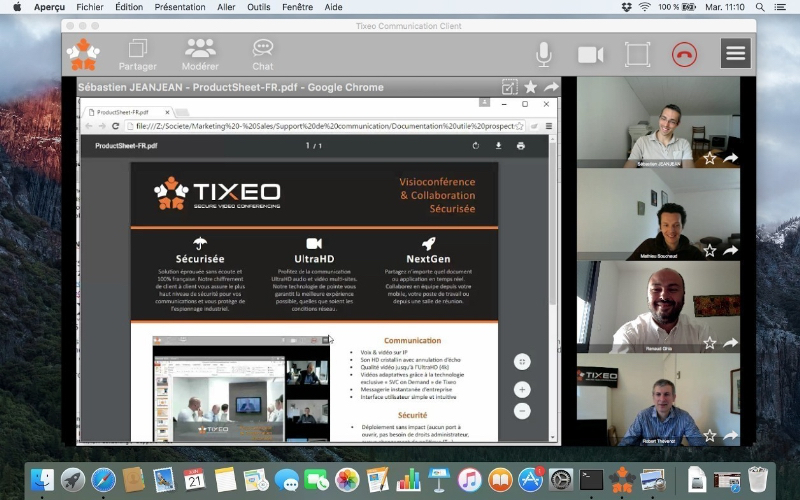Open Spotlight search in menu bar

(760, 7)
